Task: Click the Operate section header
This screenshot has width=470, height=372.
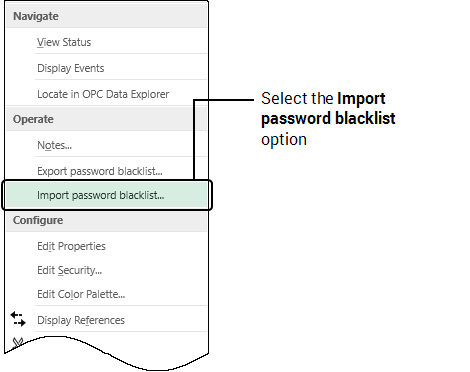Action: (33, 119)
